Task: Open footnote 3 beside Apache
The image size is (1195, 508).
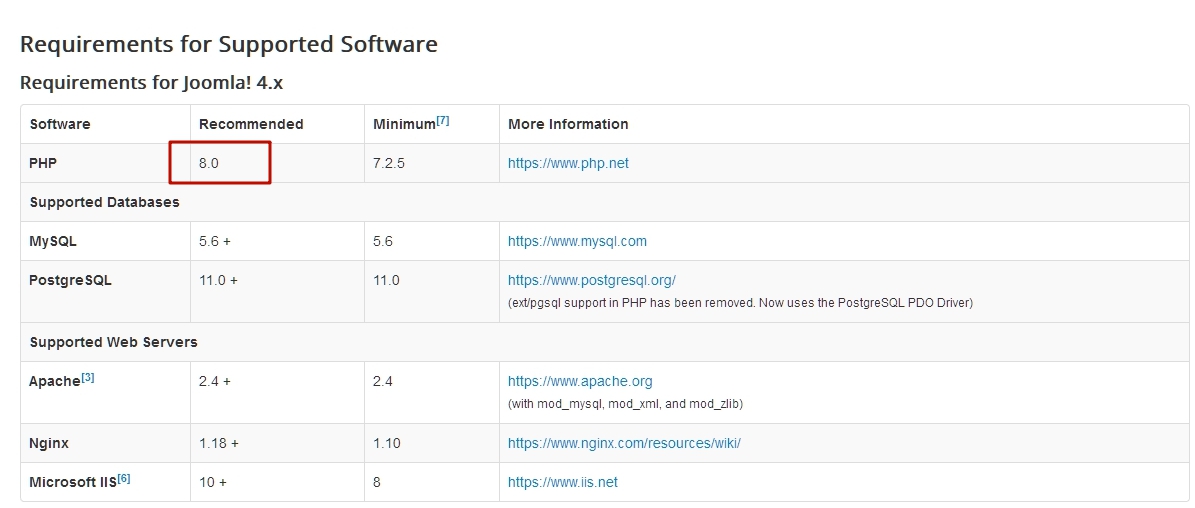Action: pos(88,378)
